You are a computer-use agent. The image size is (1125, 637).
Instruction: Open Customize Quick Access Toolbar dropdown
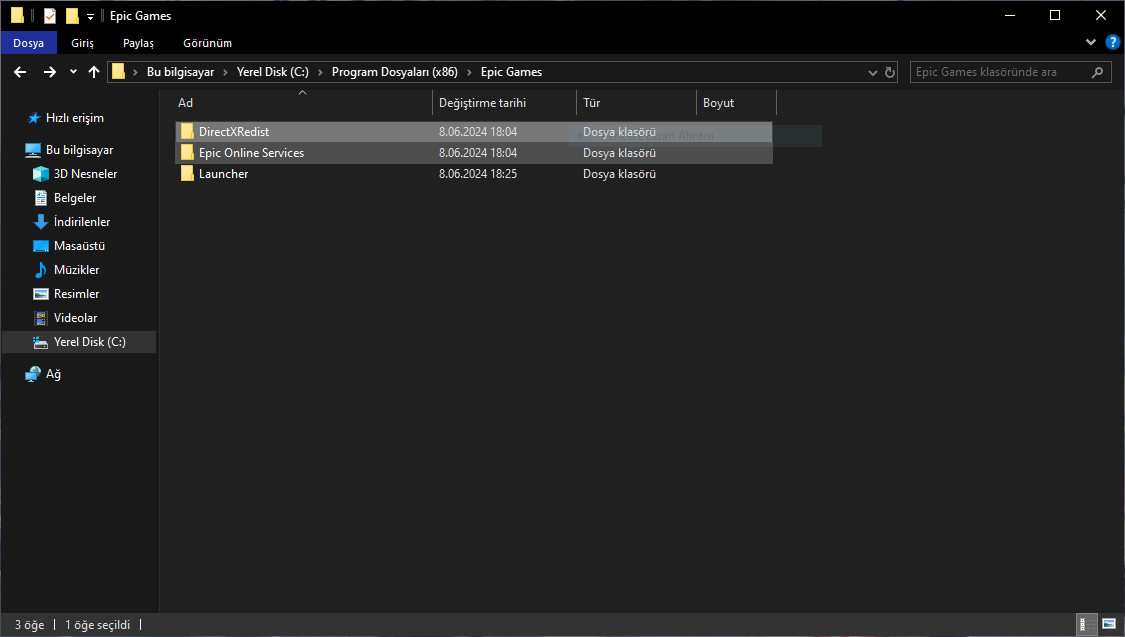coord(90,16)
